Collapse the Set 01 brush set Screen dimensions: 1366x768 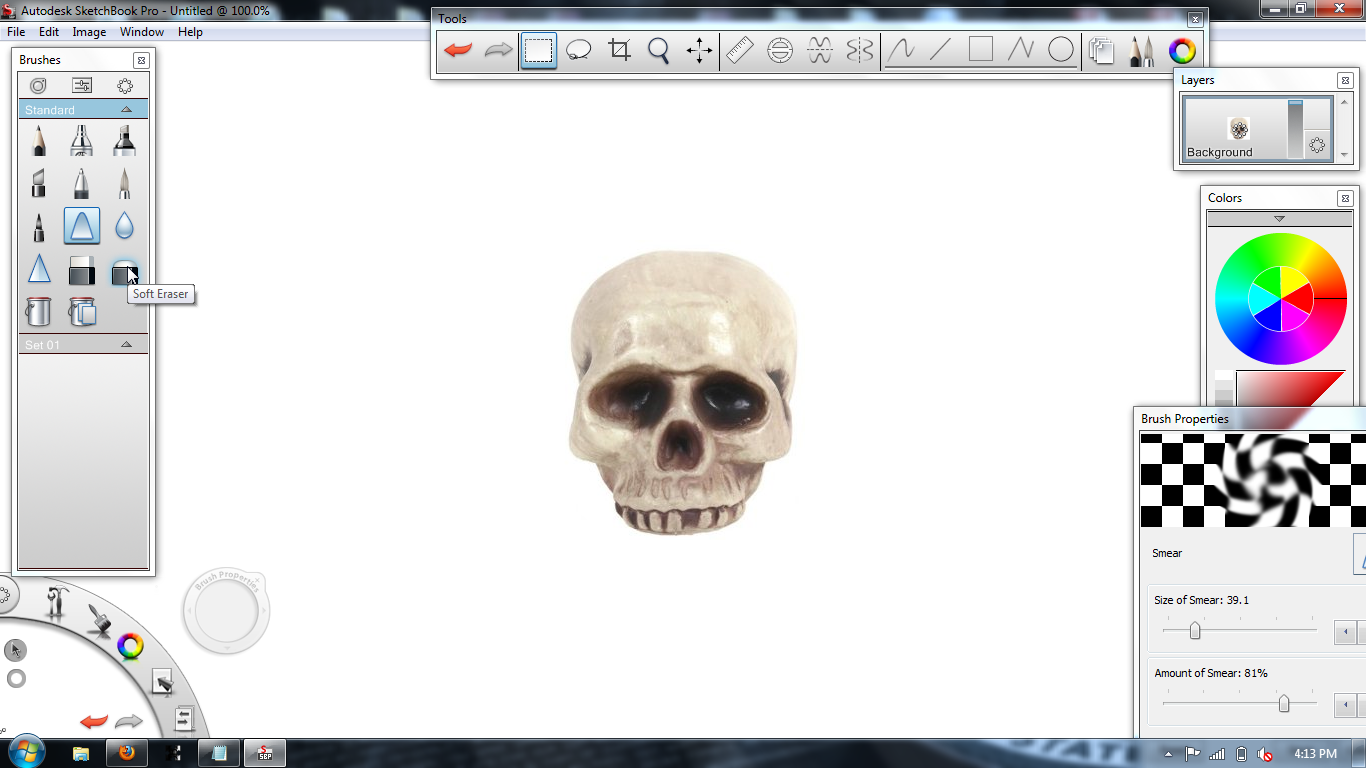tap(126, 344)
